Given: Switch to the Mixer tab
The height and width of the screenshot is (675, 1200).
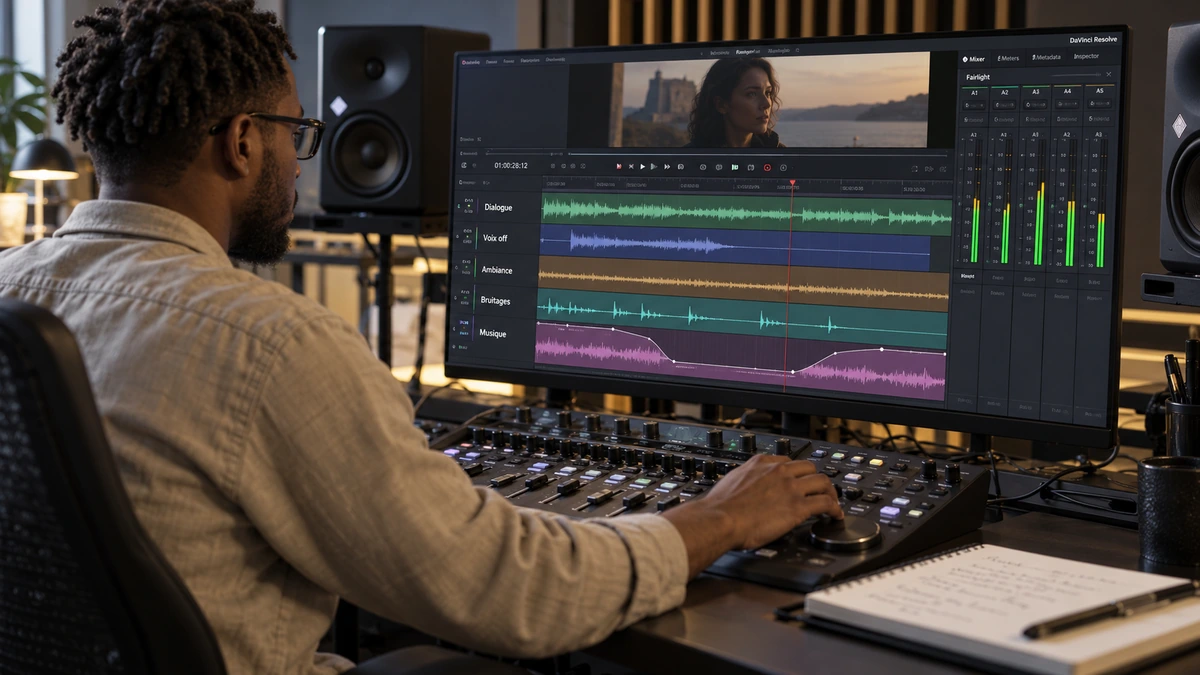Looking at the screenshot, I should coord(975,58).
